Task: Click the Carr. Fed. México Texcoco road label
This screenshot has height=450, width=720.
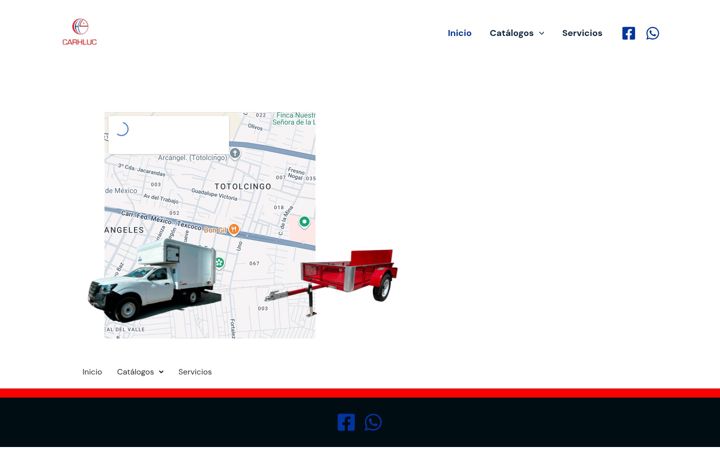Action: point(161,220)
